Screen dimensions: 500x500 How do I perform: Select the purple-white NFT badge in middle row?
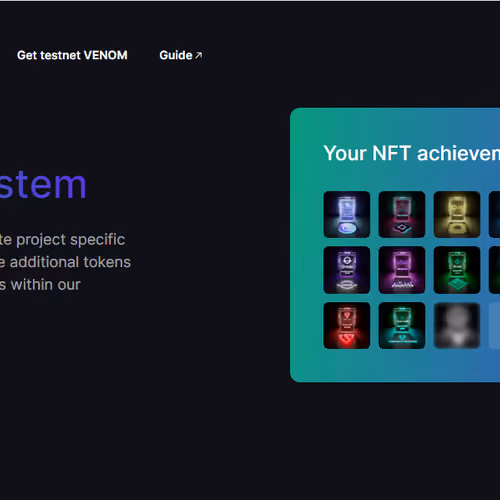(347, 270)
